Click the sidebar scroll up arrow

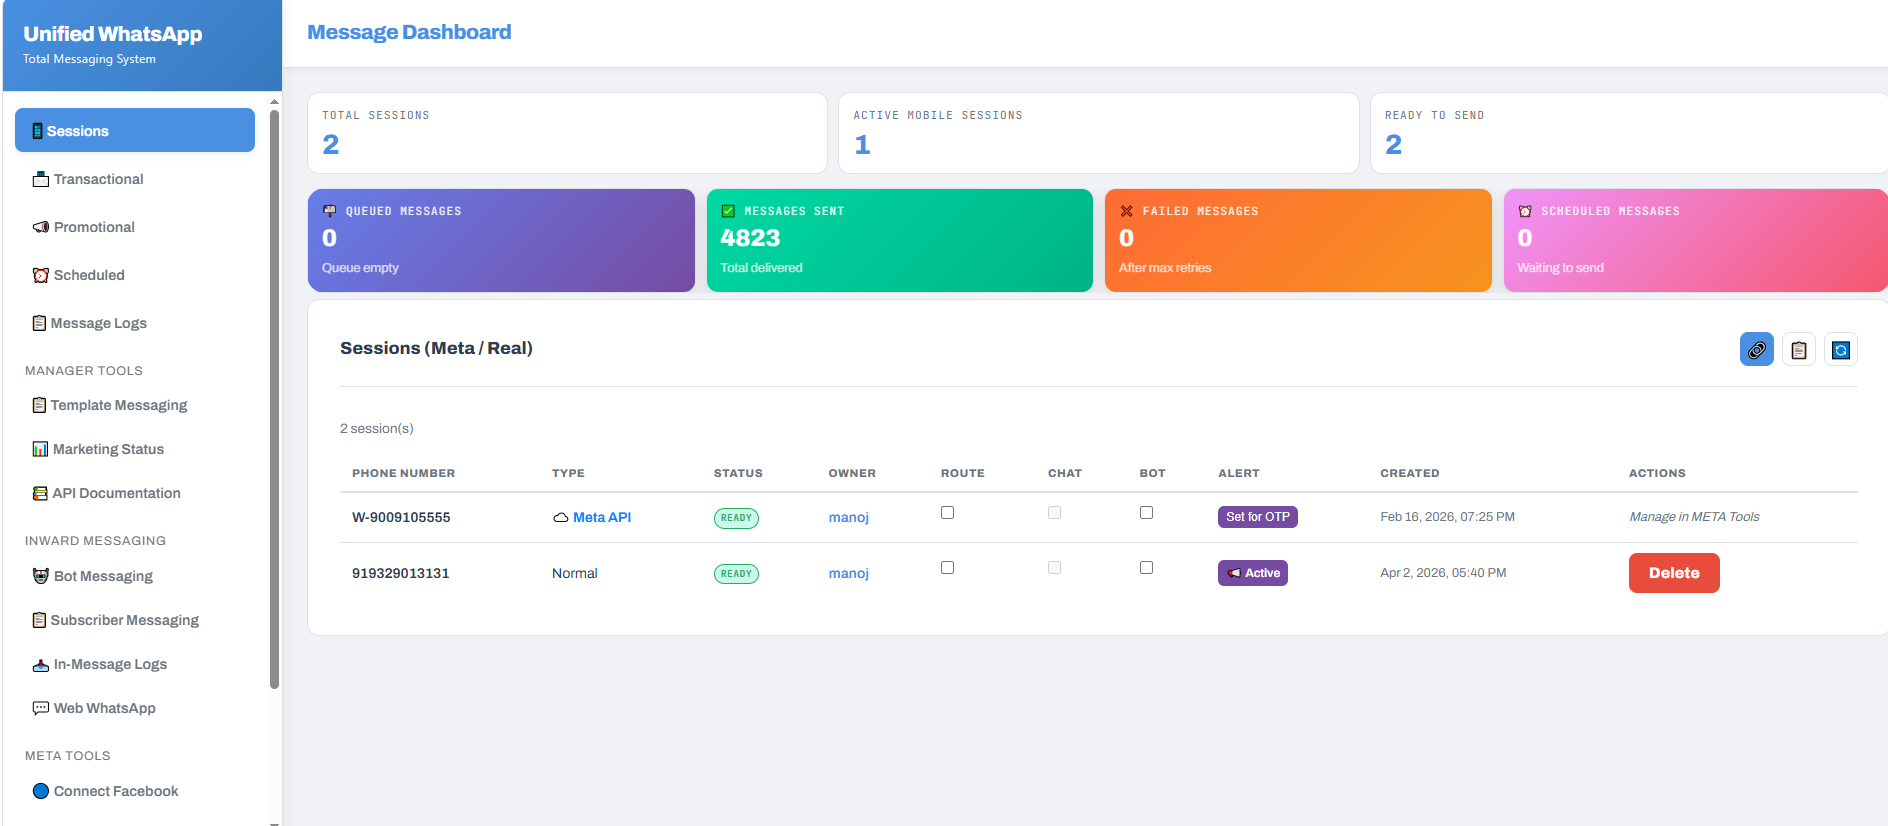point(275,102)
